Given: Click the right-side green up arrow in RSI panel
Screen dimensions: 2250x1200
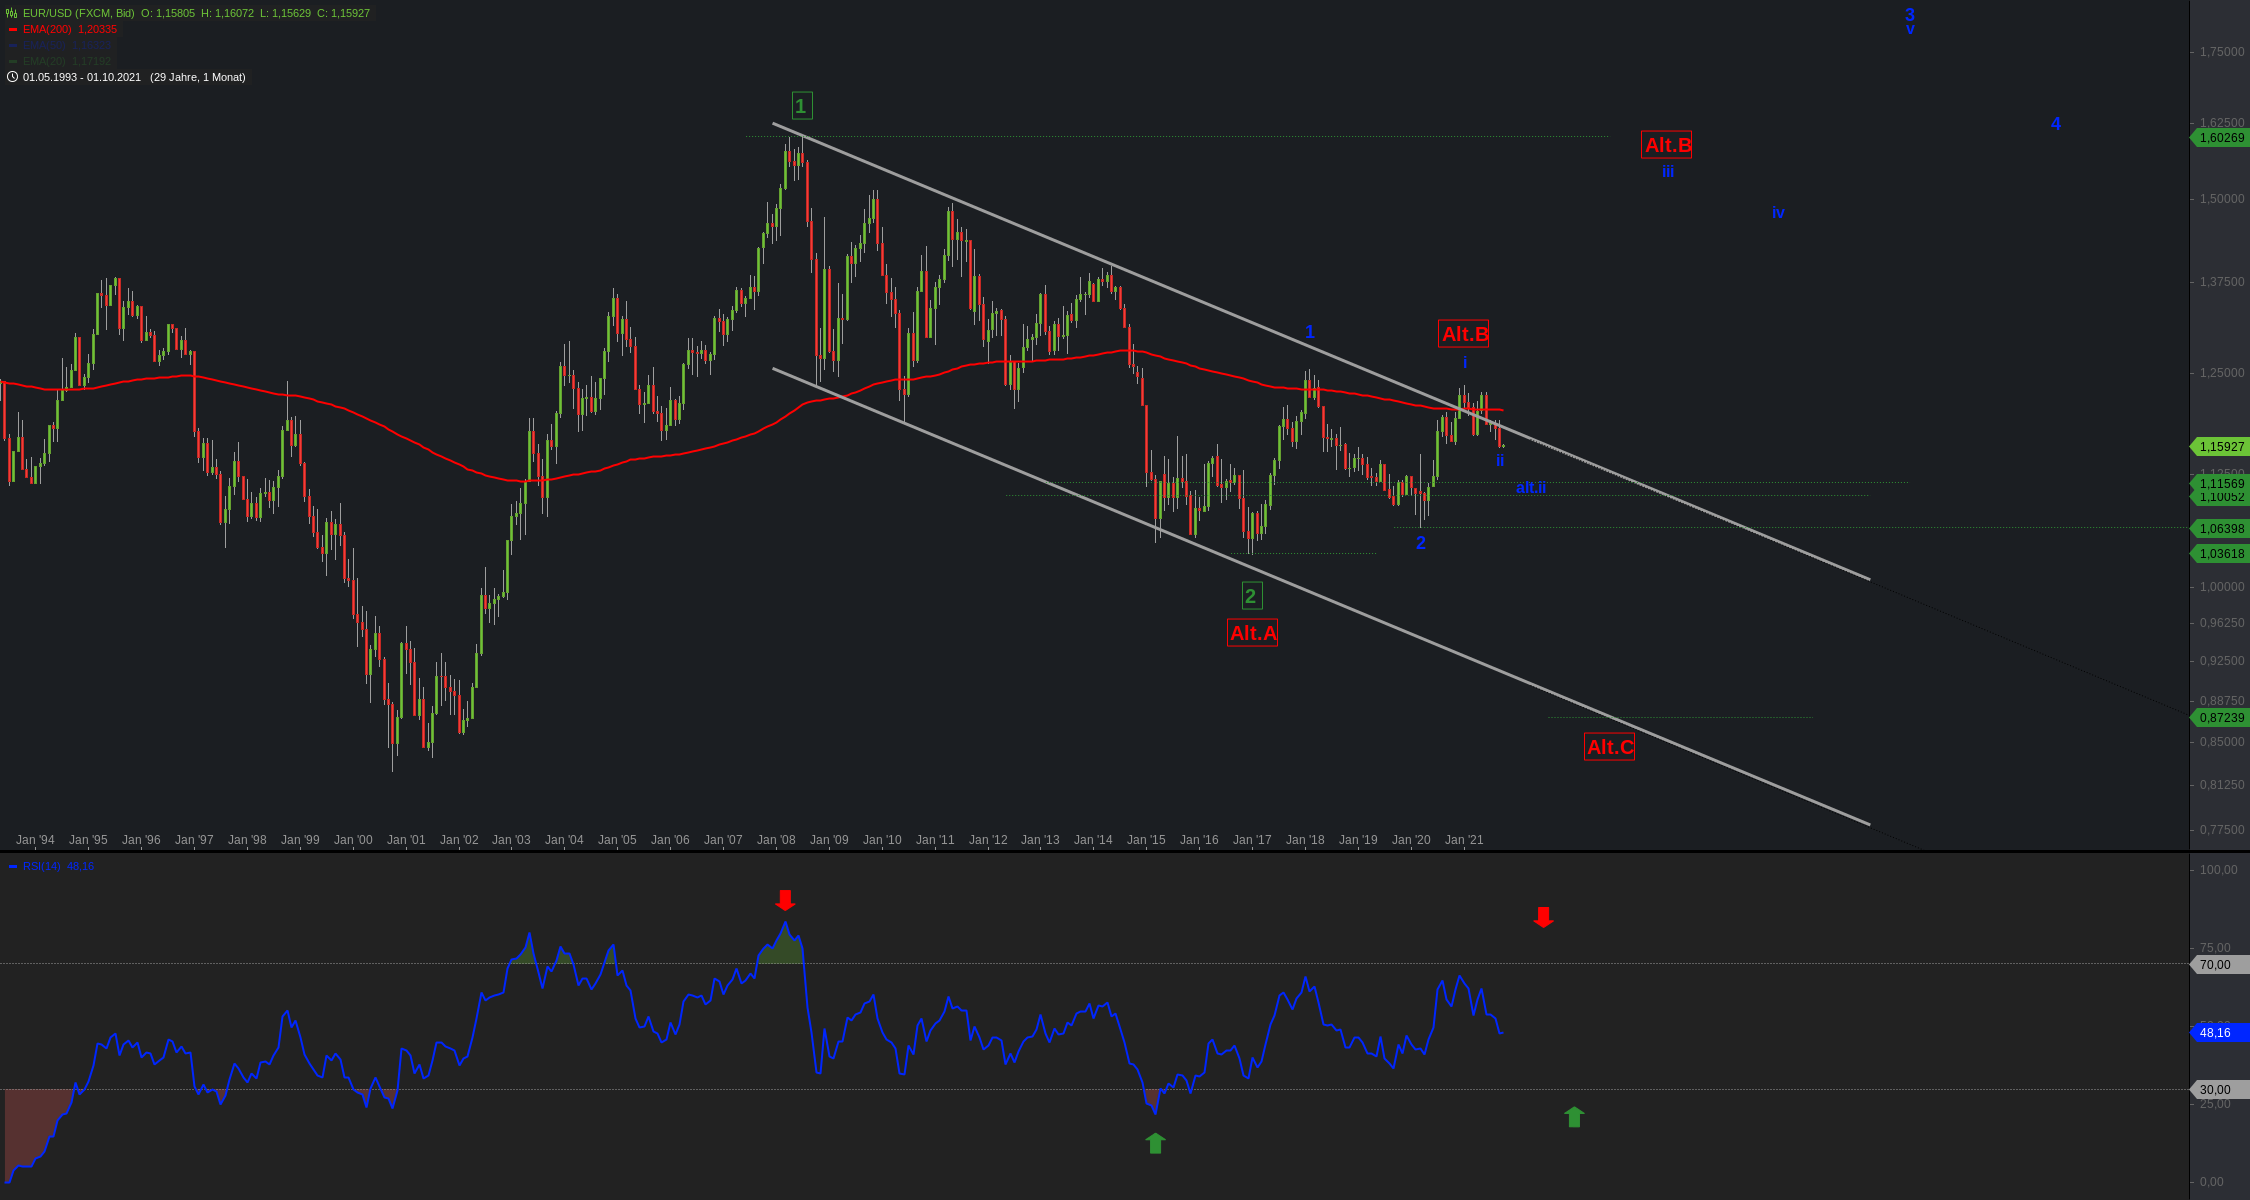Looking at the screenshot, I should pyautogui.click(x=1574, y=1117).
